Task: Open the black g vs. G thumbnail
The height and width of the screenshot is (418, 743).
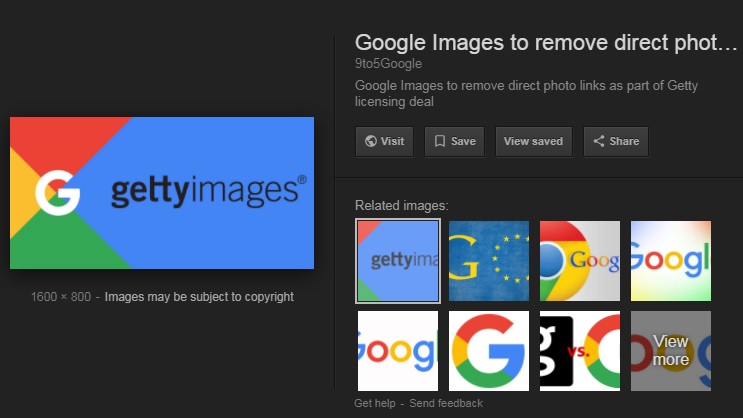Action: tap(580, 351)
